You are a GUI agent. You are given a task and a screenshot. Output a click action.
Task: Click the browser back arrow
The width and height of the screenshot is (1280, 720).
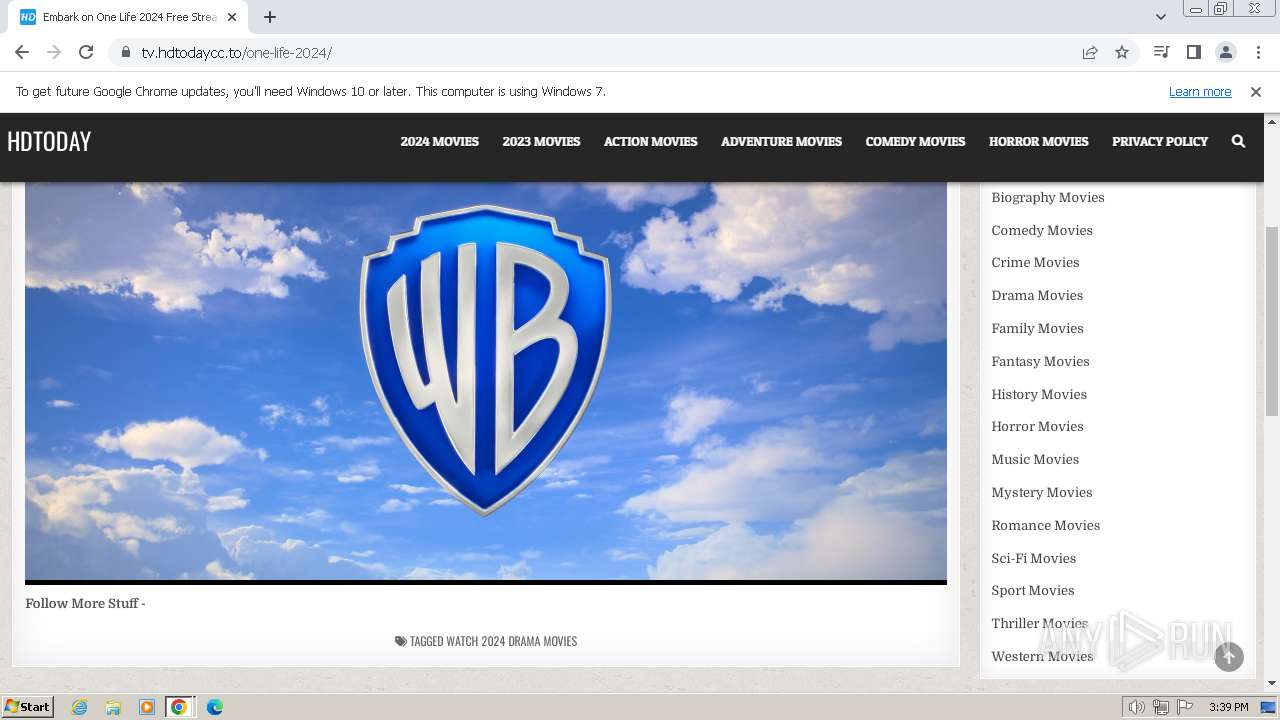22,52
